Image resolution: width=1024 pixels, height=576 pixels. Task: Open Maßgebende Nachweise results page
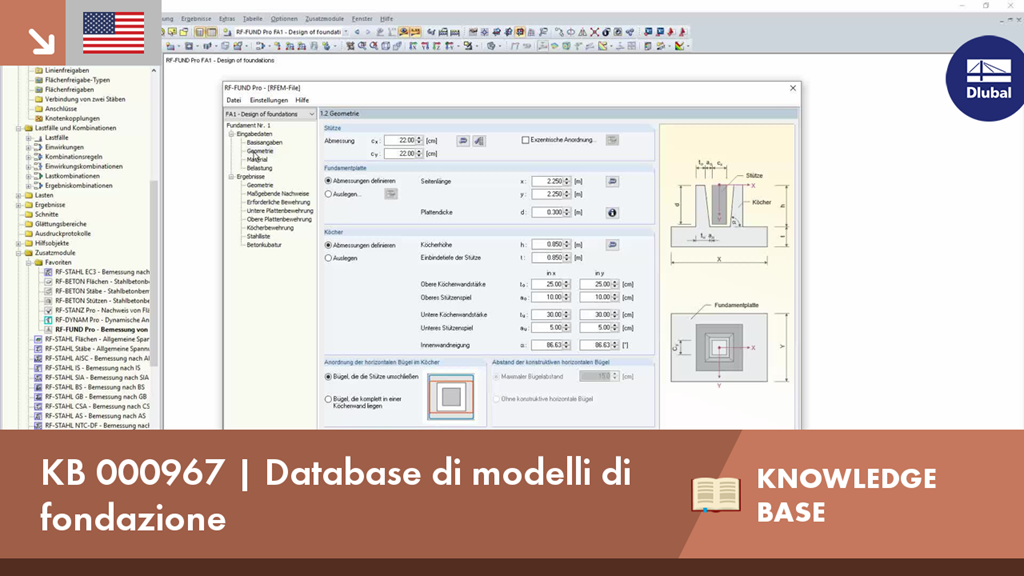click(278, 194)
